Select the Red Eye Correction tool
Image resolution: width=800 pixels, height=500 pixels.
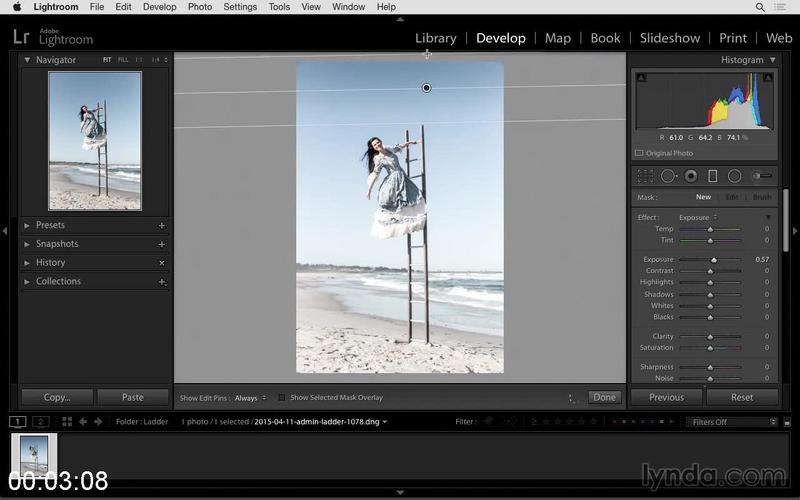(x=691, y=176)
